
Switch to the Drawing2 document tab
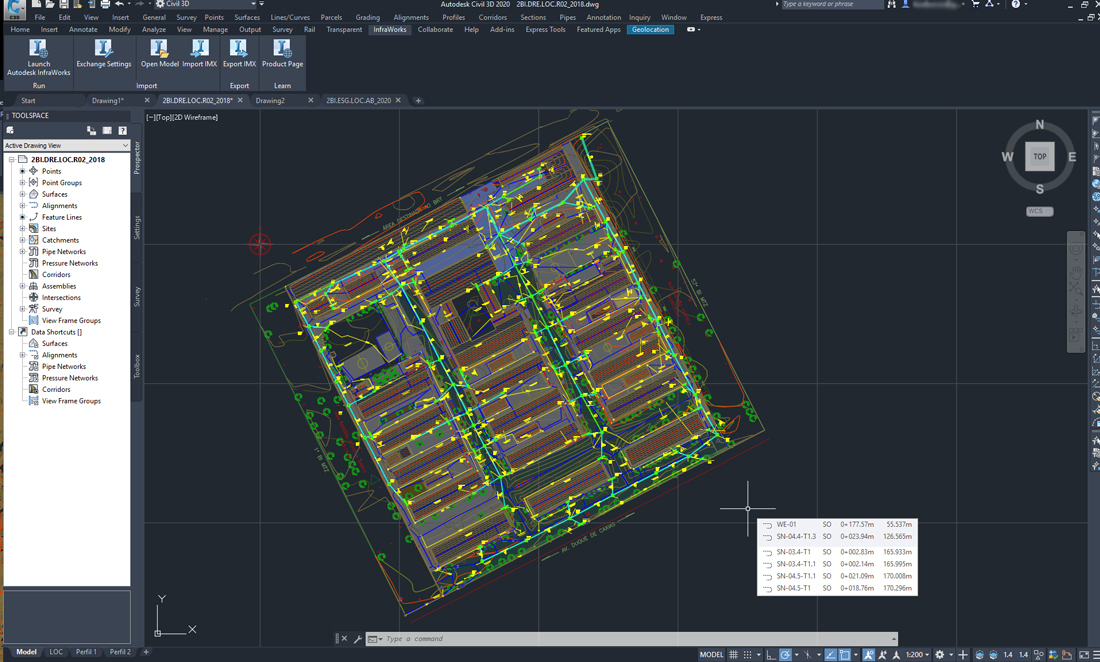tap(270, 100)
